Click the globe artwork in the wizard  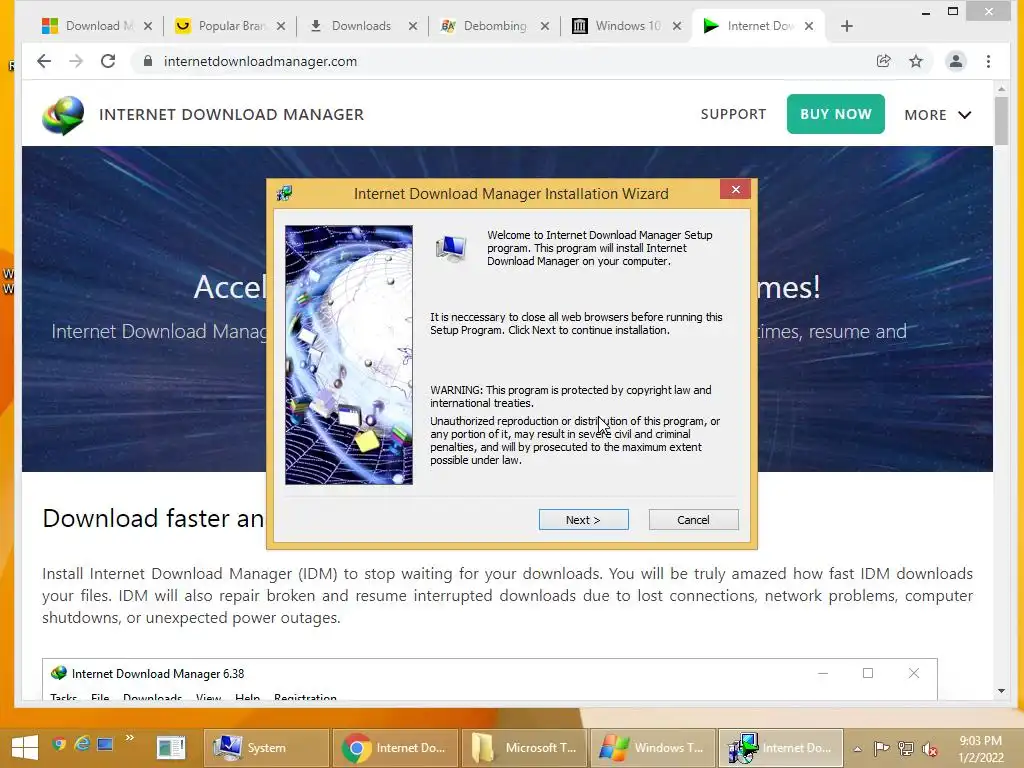point(349,355)
